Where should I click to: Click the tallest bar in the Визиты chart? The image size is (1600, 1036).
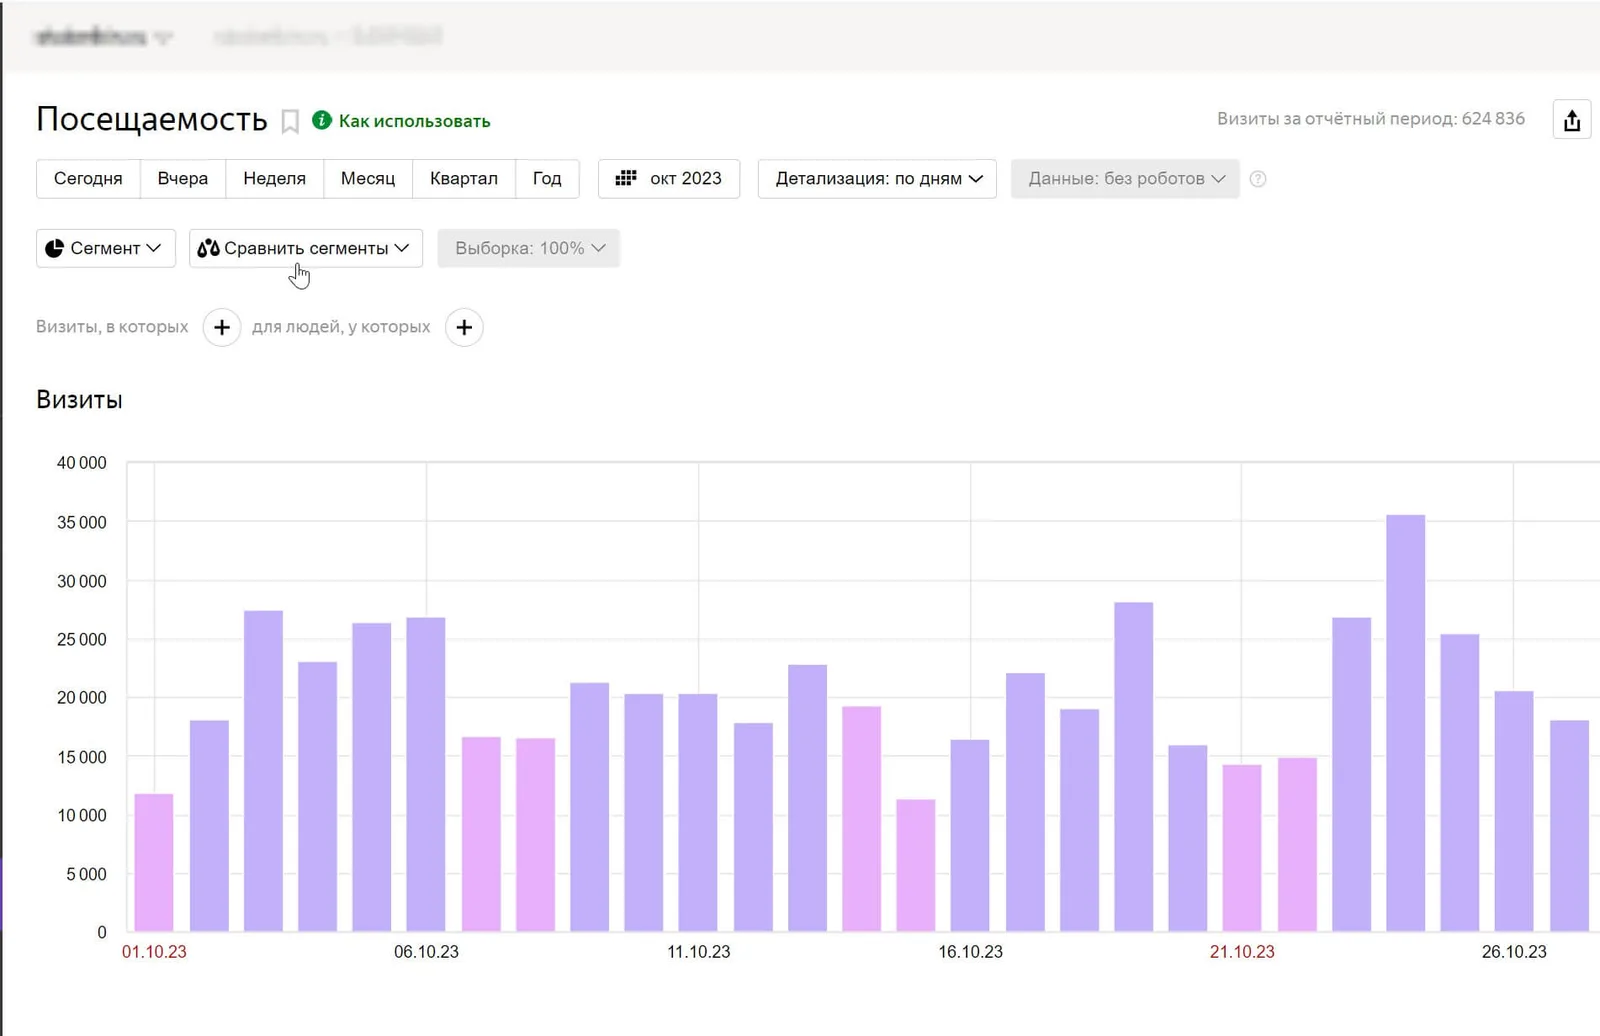(1405, 723)
